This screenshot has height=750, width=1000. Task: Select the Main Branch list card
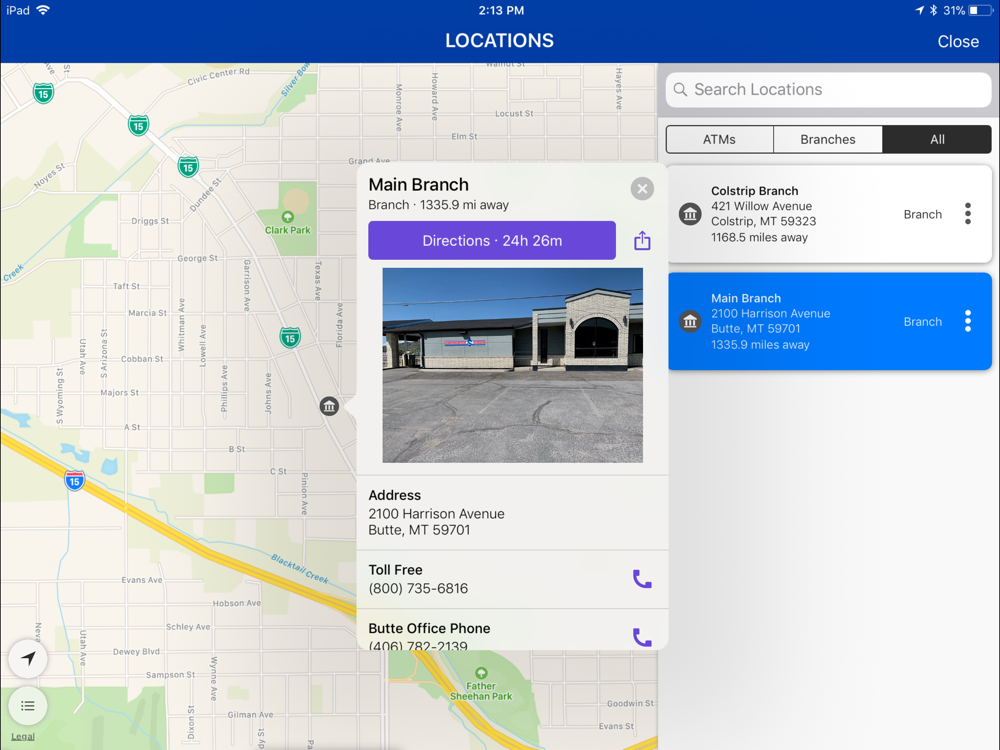coord(830,321)
